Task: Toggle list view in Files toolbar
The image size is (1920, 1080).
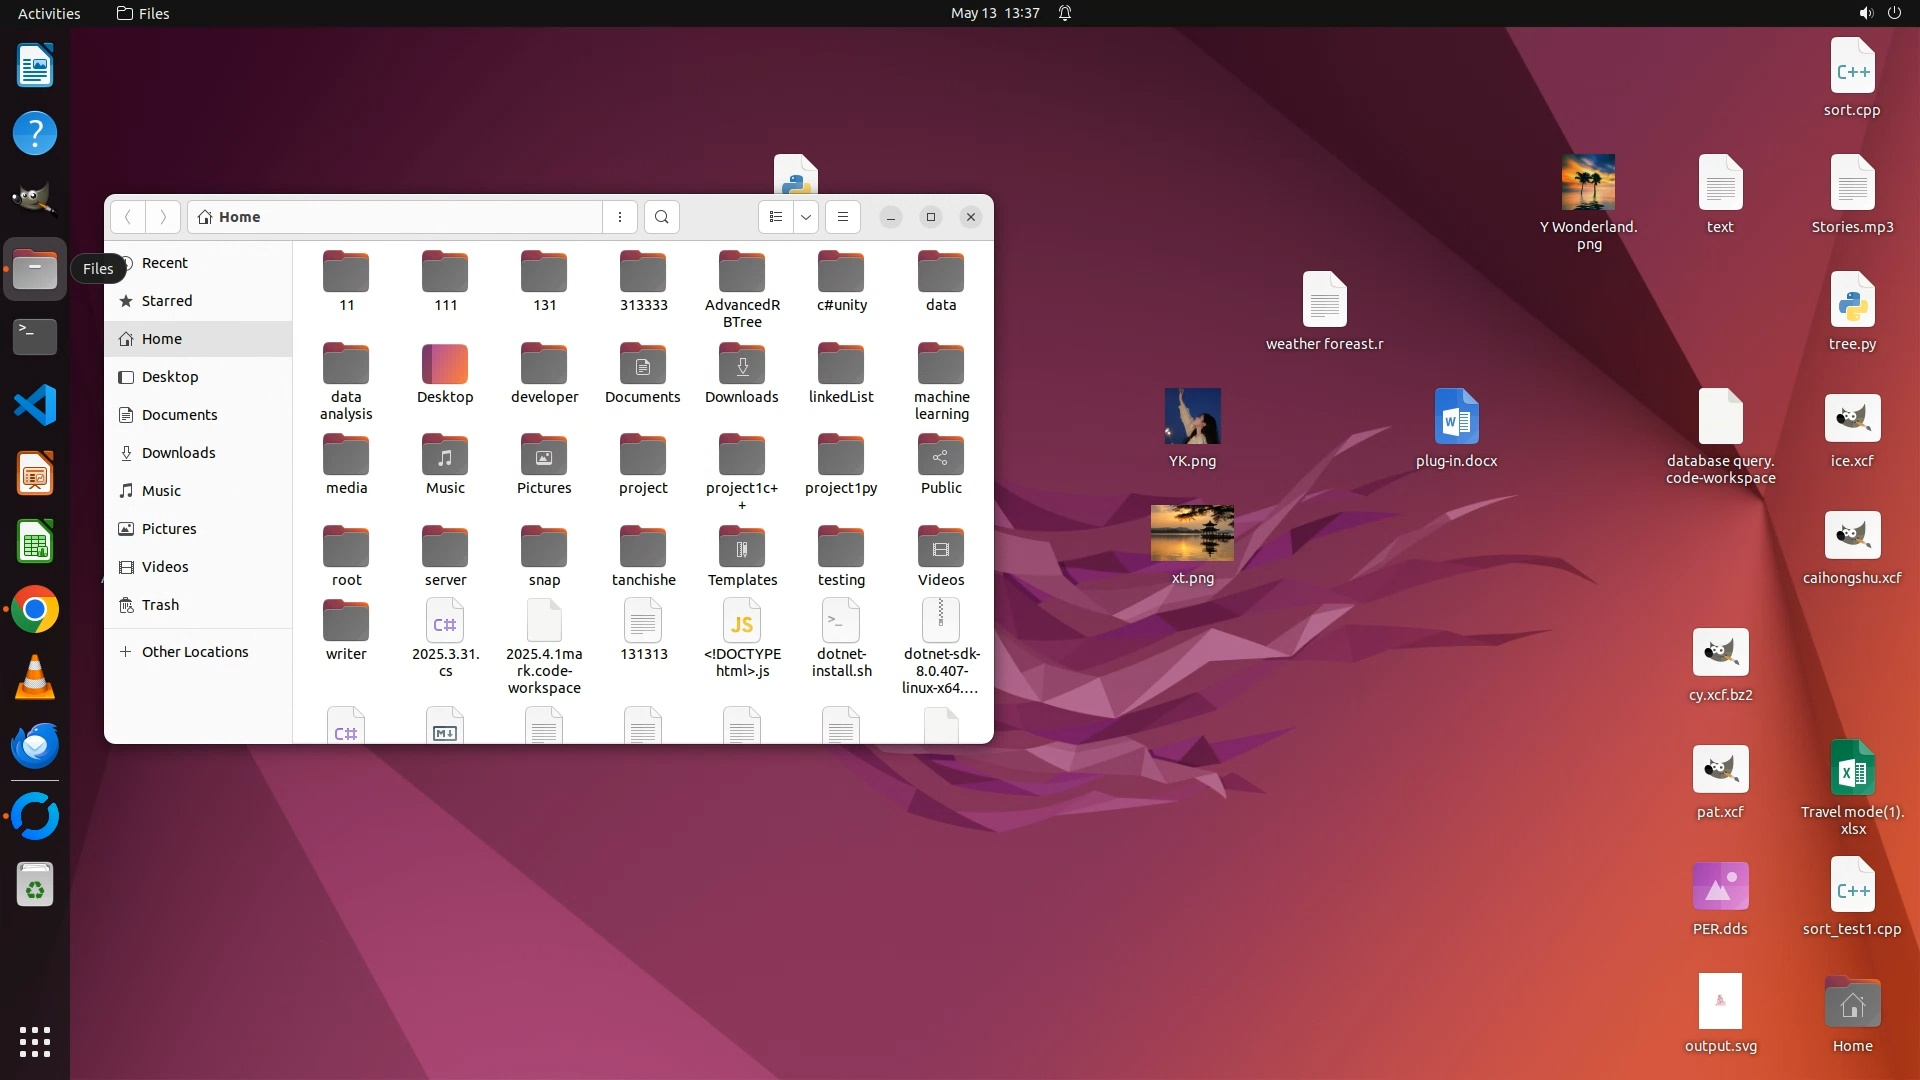Action: [776, 217]
